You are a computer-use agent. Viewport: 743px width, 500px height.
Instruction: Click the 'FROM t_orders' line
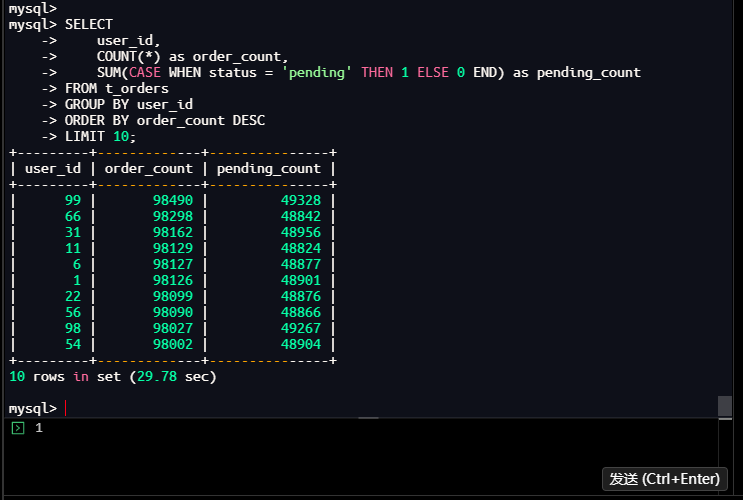point(117,89)
